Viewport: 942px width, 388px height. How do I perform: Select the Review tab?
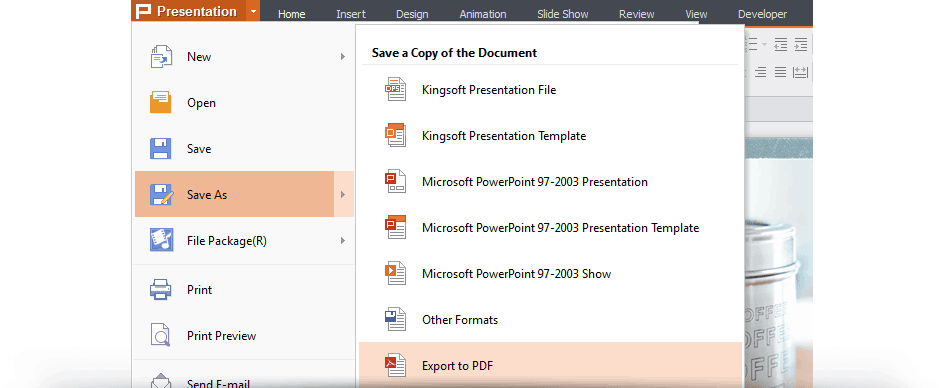point(637,14)
